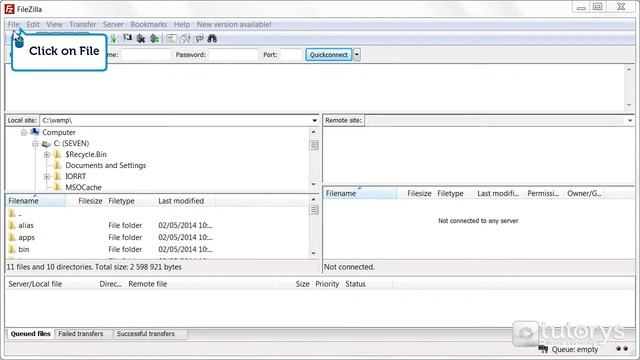The image size is (640, 360).
Task: Sort remote files by Filename column
Action: (360, 193)
